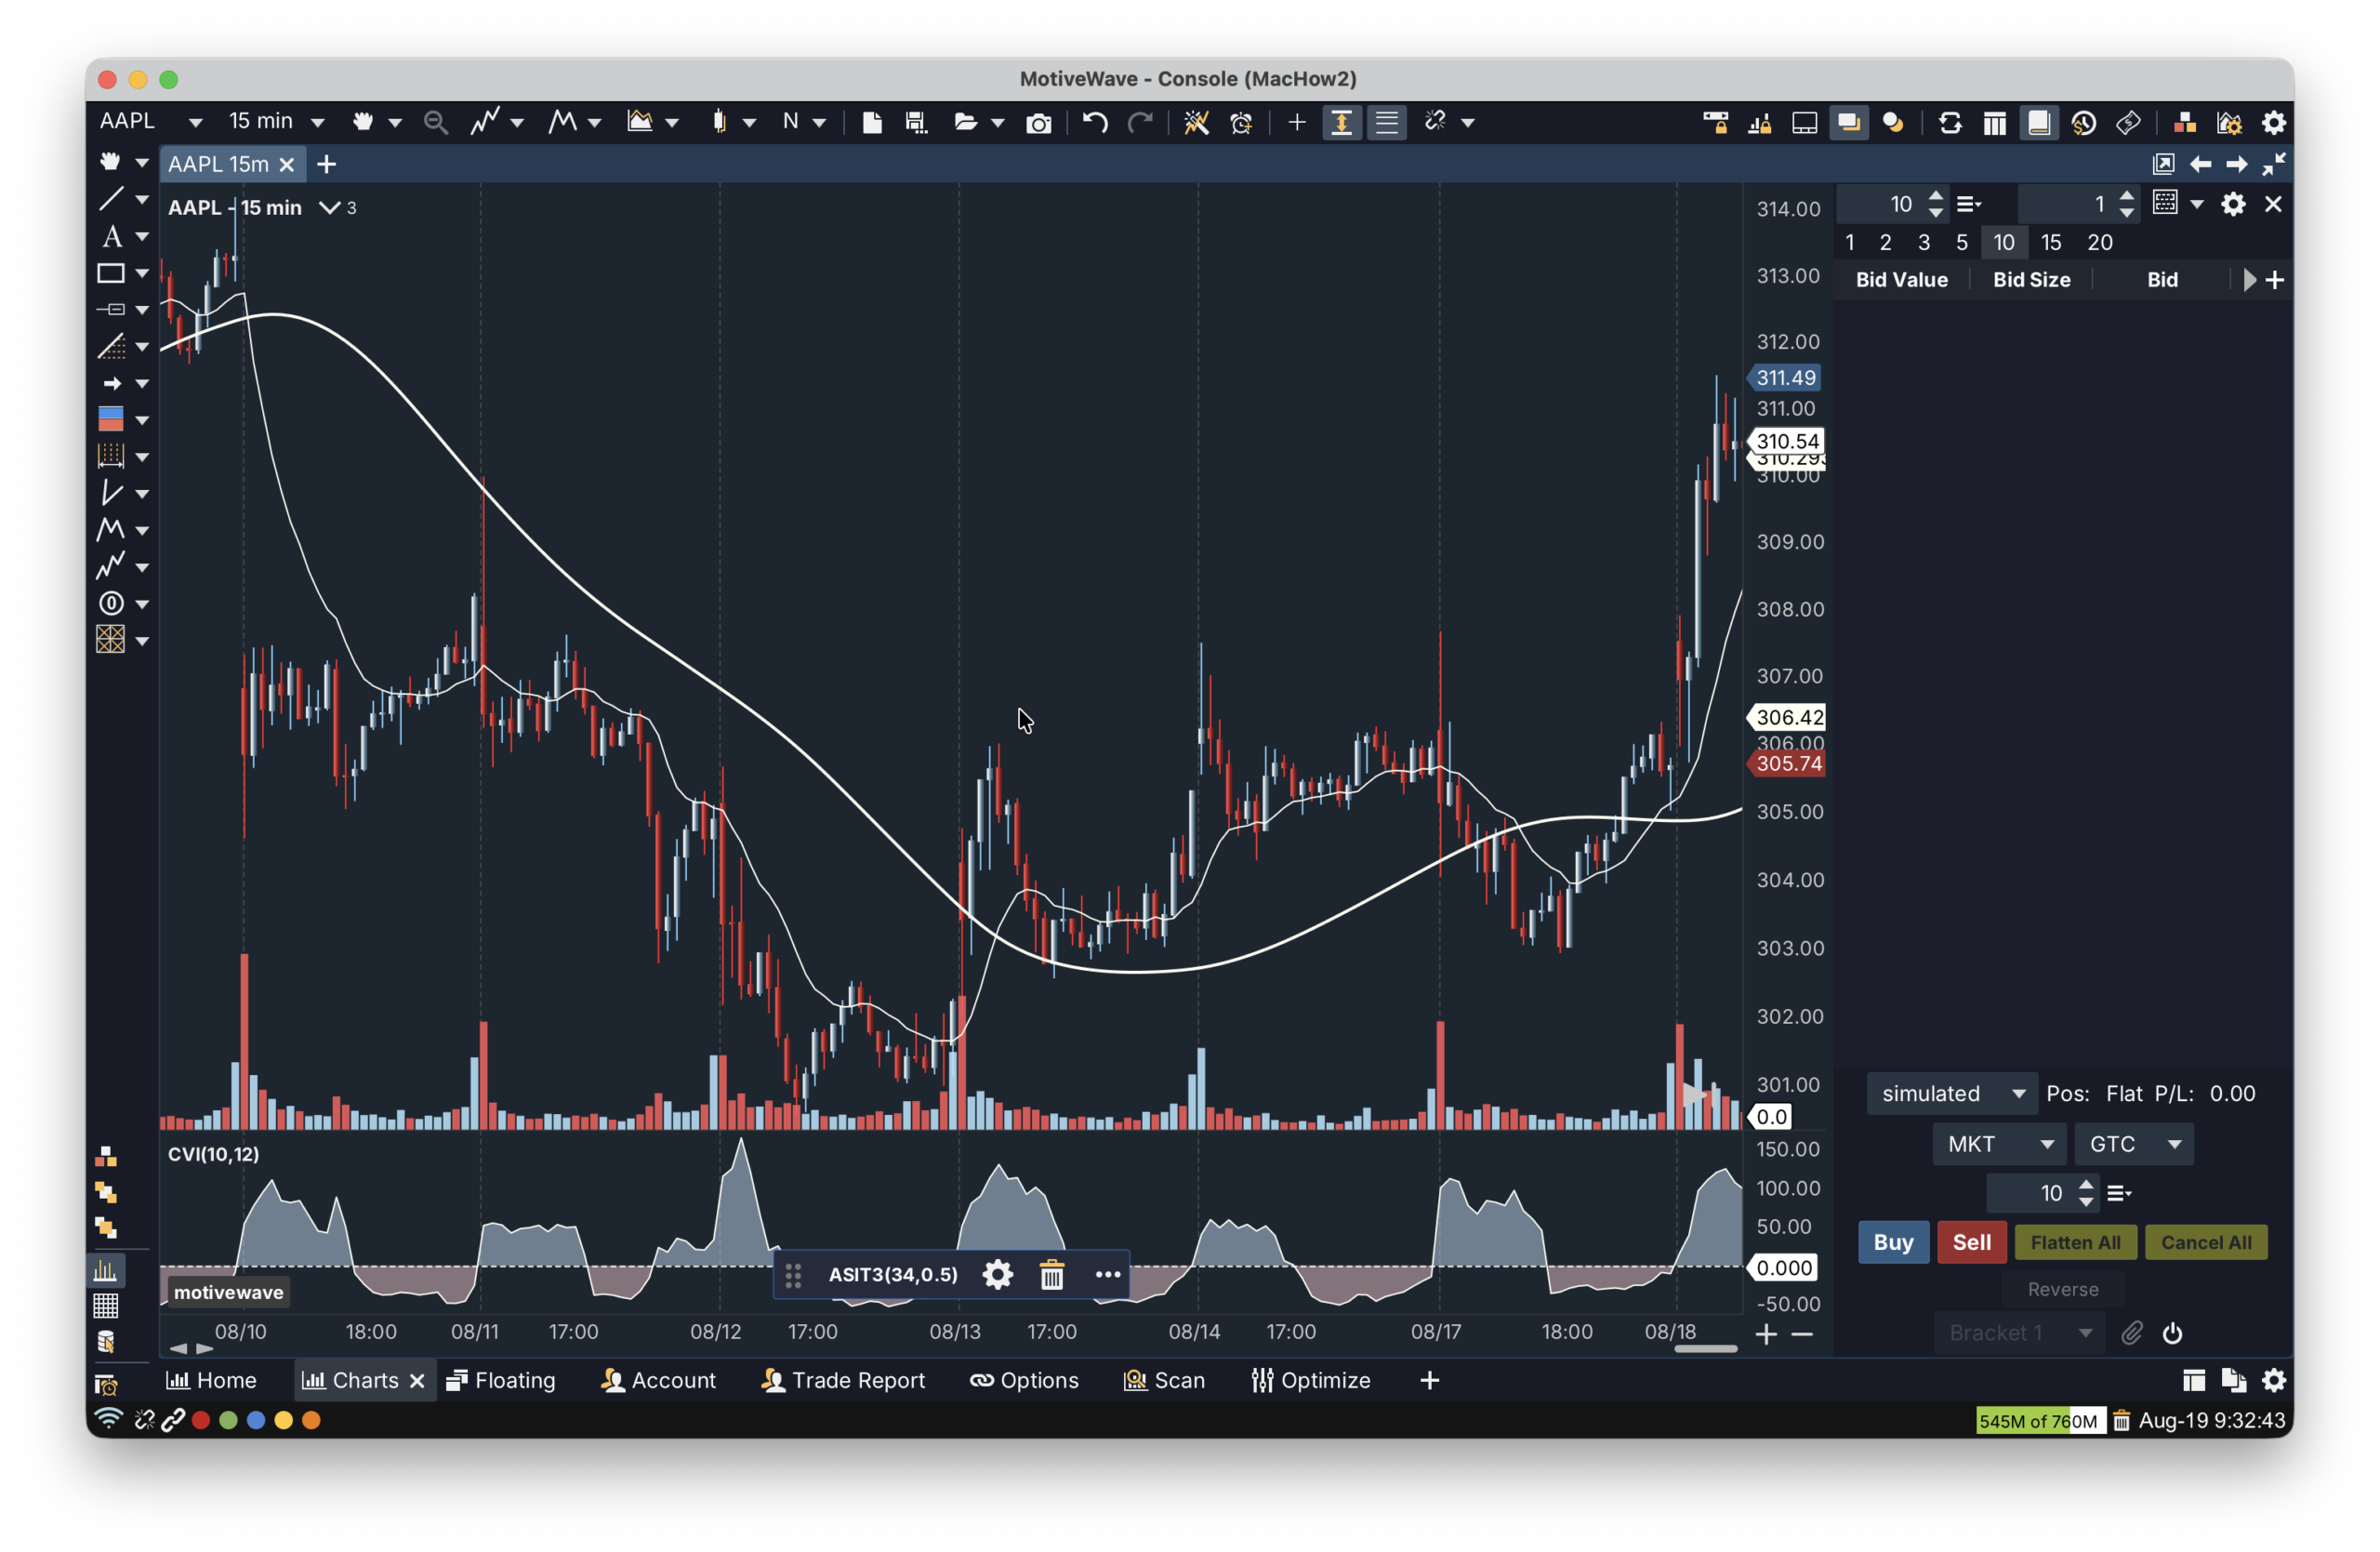
Task: Select the arrow drawing tool
Action: point(111,383)
